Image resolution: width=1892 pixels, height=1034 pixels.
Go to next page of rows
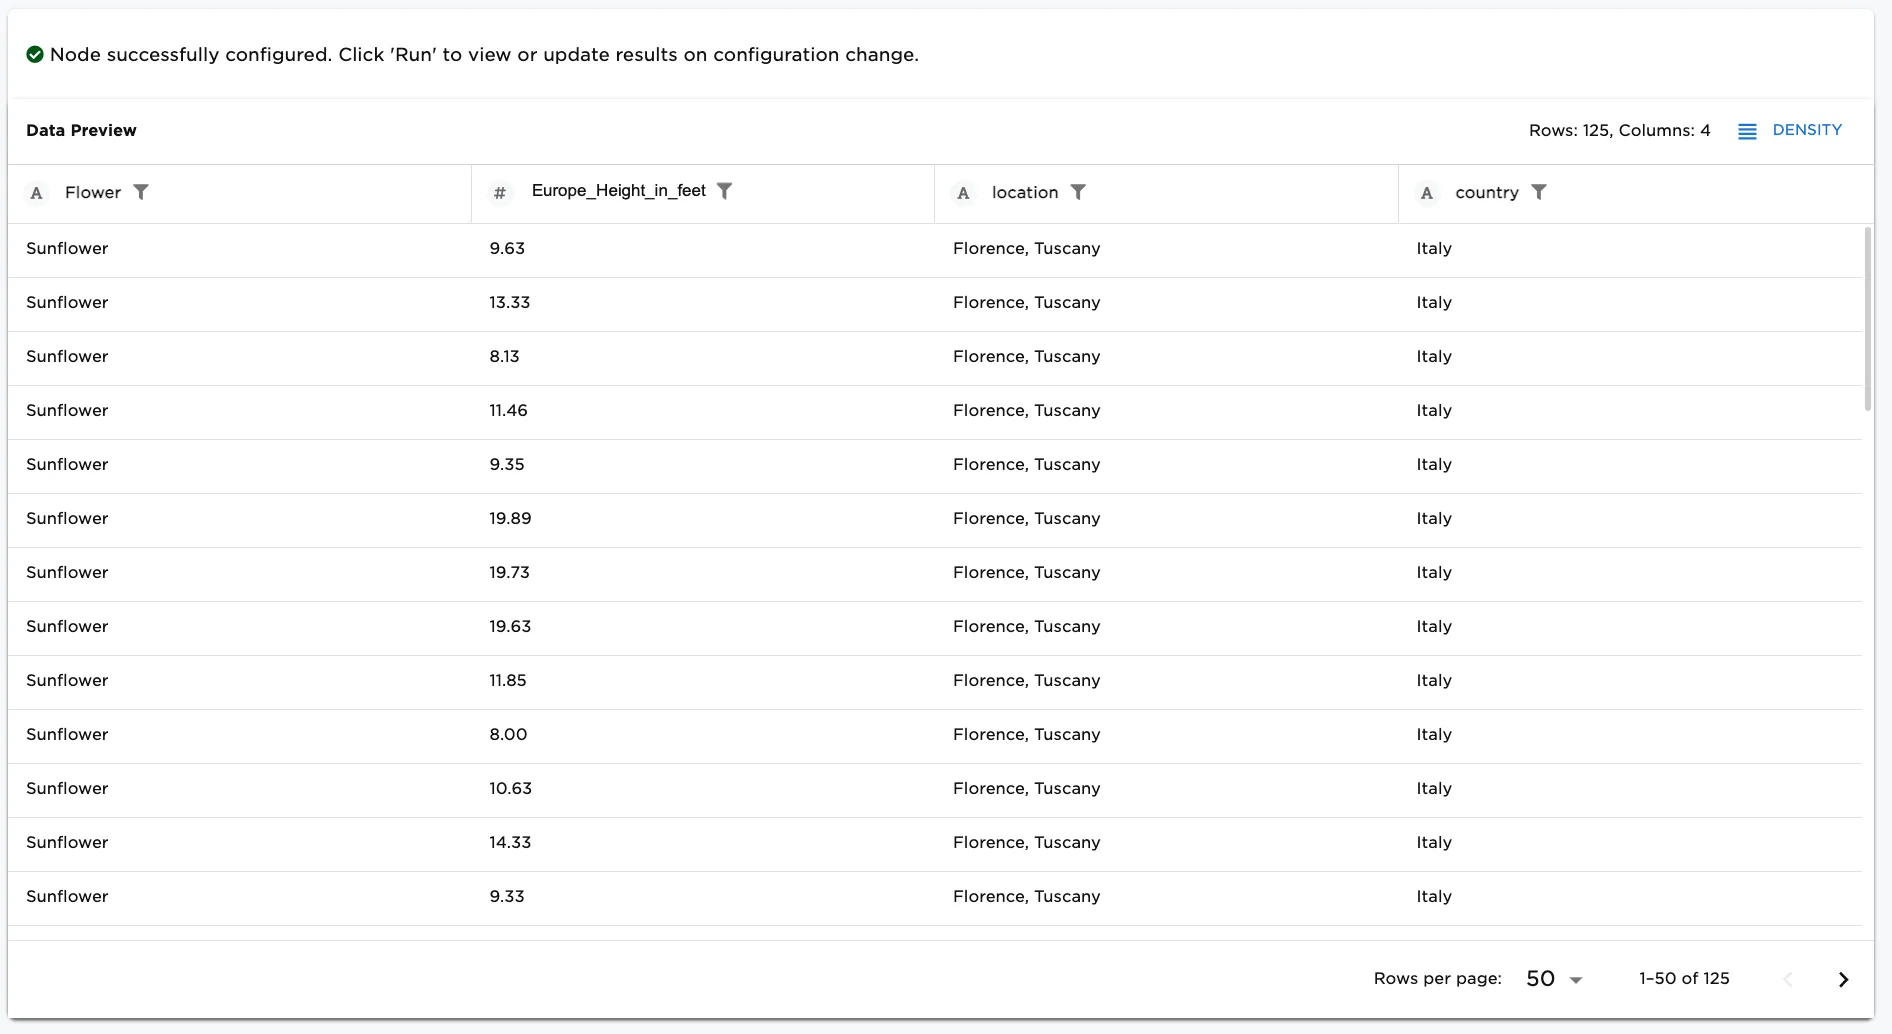point(1843,980)
